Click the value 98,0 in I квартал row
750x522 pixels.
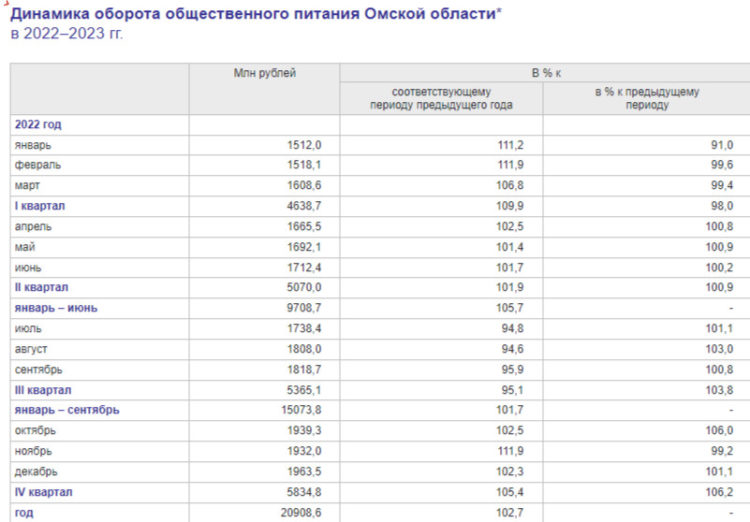tap(722, 206)
